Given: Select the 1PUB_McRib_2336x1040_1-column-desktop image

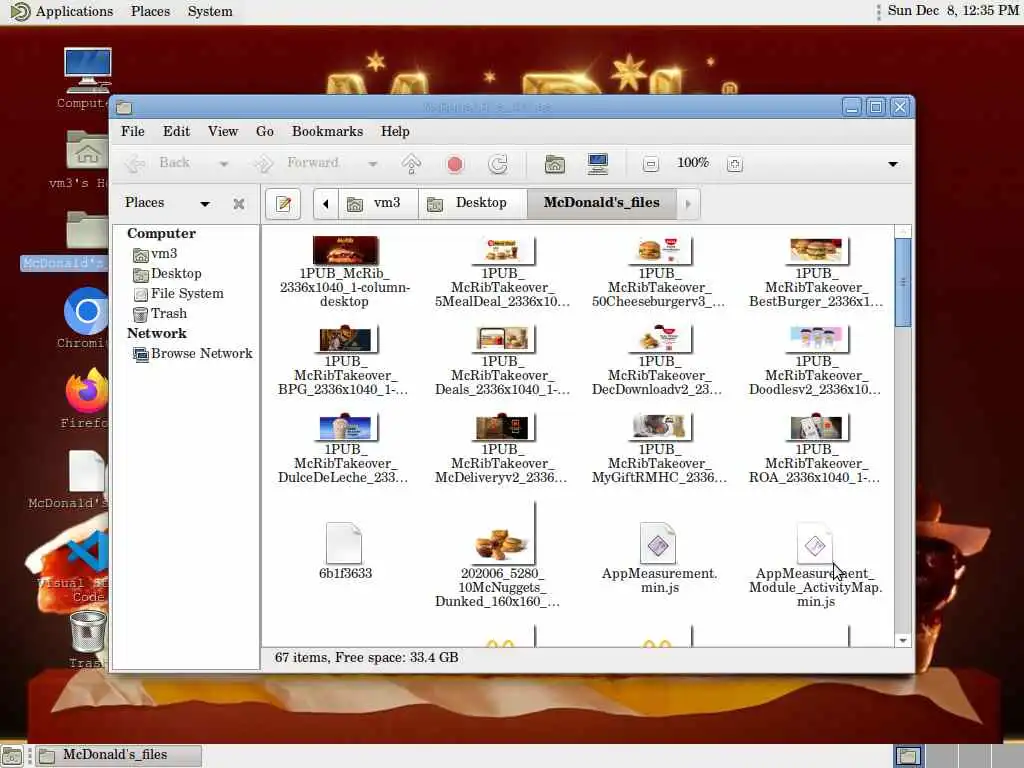Looking at the screenshot, I should click(345, 250).
